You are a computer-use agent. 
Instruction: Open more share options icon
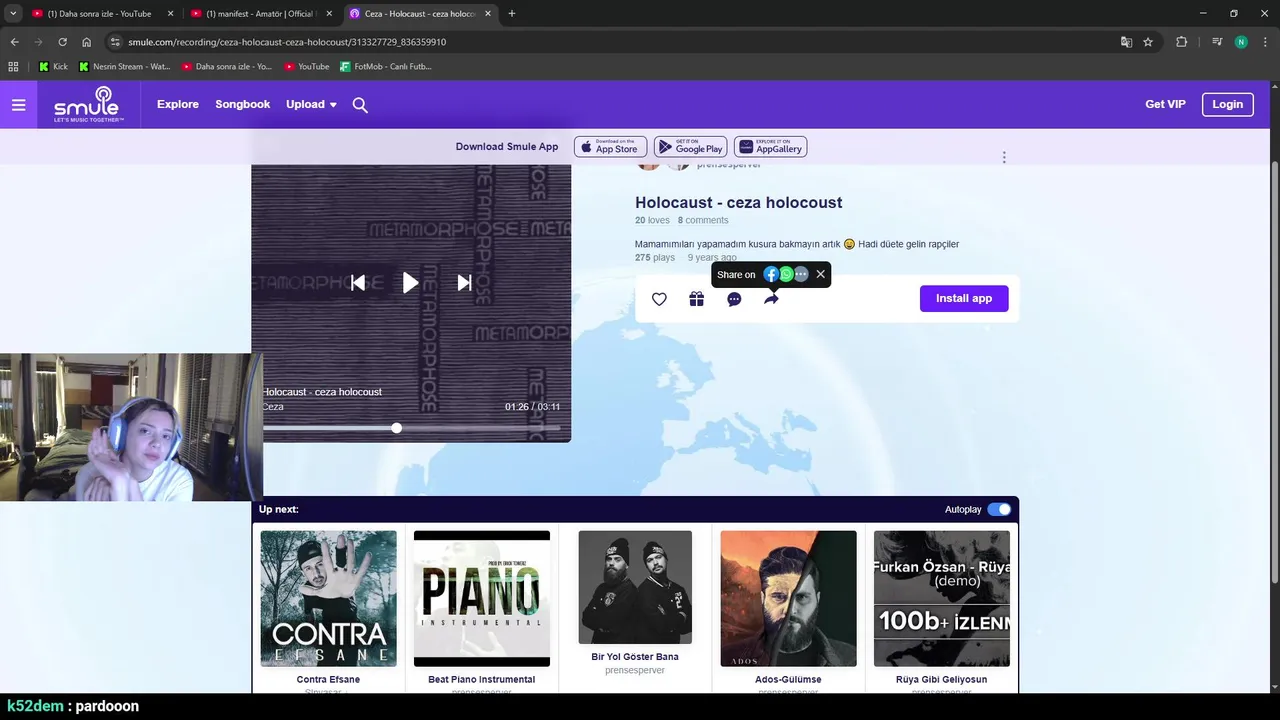pyautogui.click(x=801, y=274)
